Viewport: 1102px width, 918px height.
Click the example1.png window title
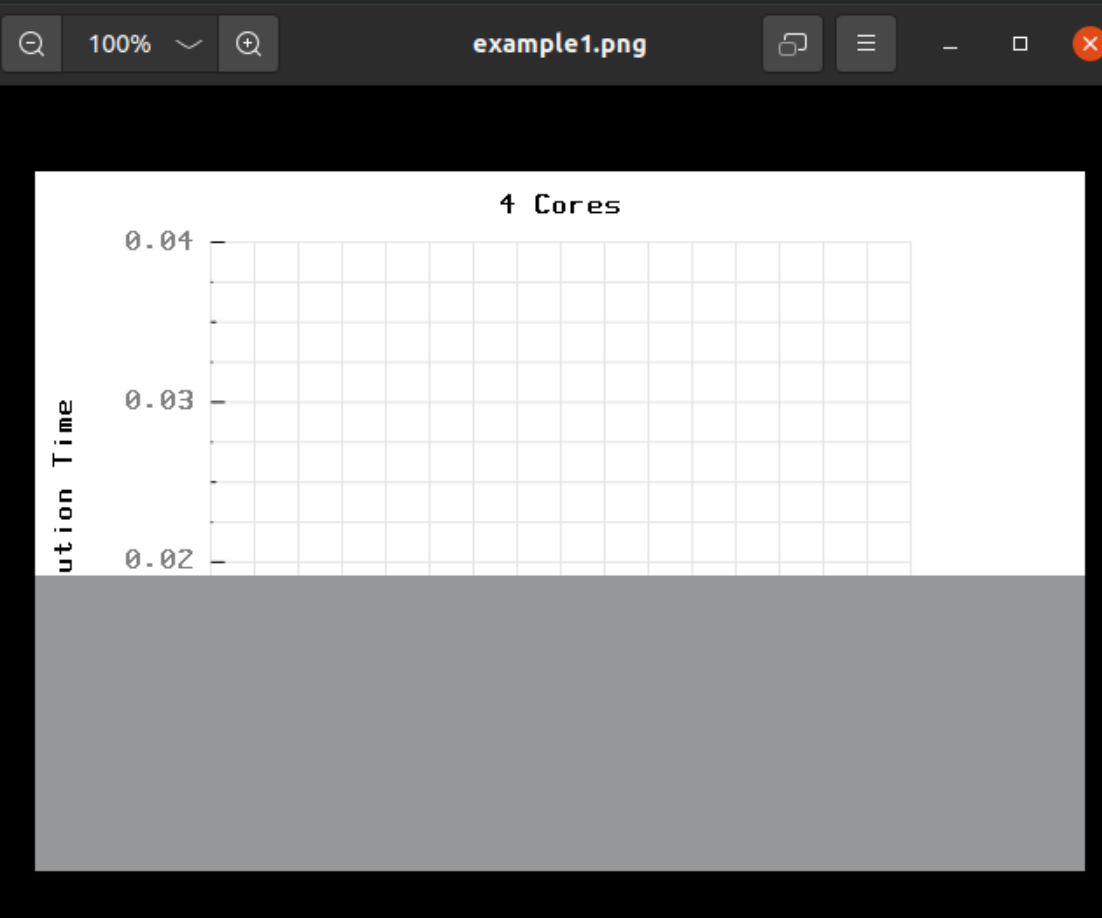pos(559,44)
